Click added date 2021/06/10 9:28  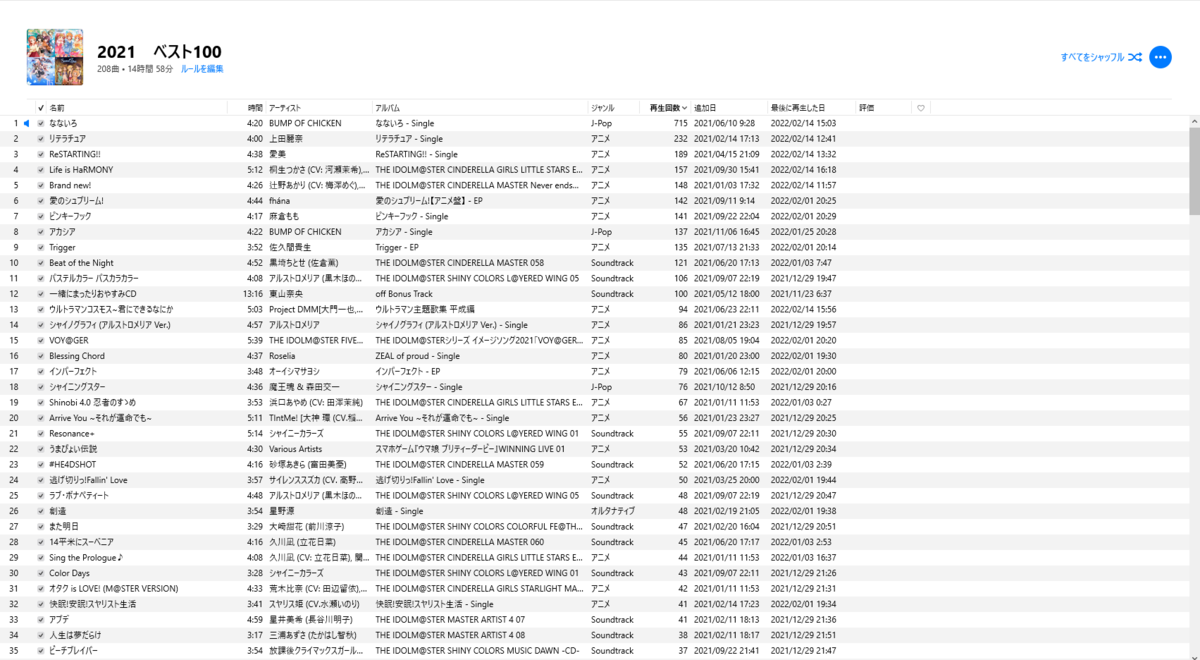(x=725, y=123)
